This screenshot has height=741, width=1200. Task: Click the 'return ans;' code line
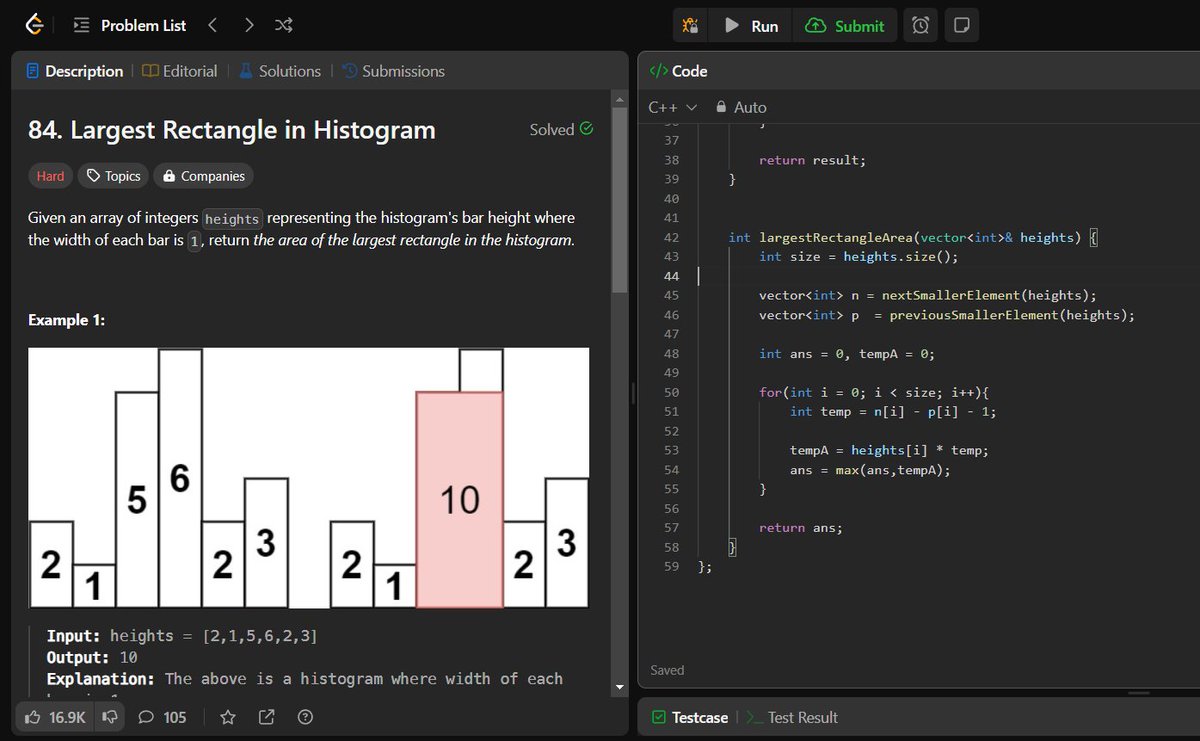(801, 528)
